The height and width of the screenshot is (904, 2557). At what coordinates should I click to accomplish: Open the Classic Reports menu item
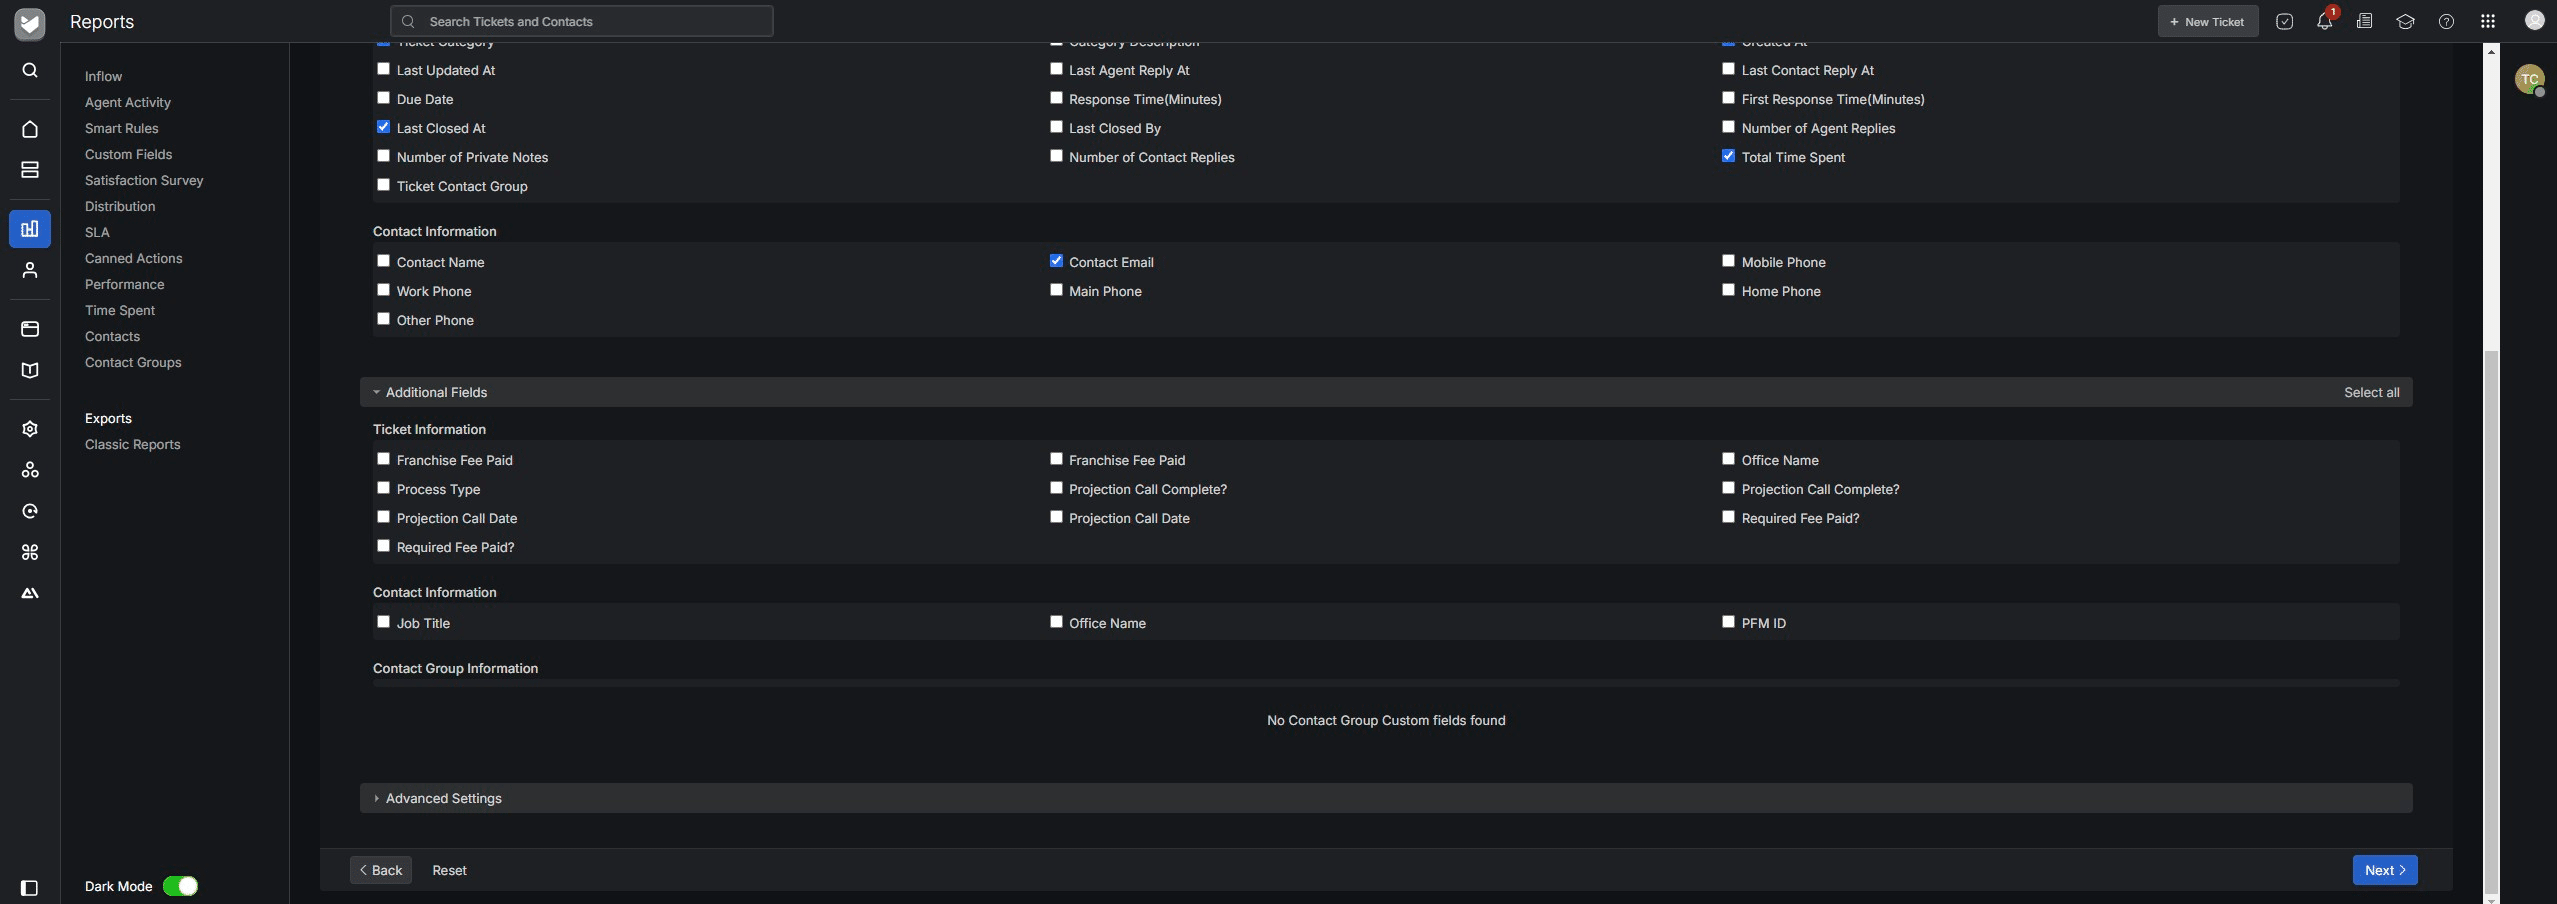[x=132, y=444]
